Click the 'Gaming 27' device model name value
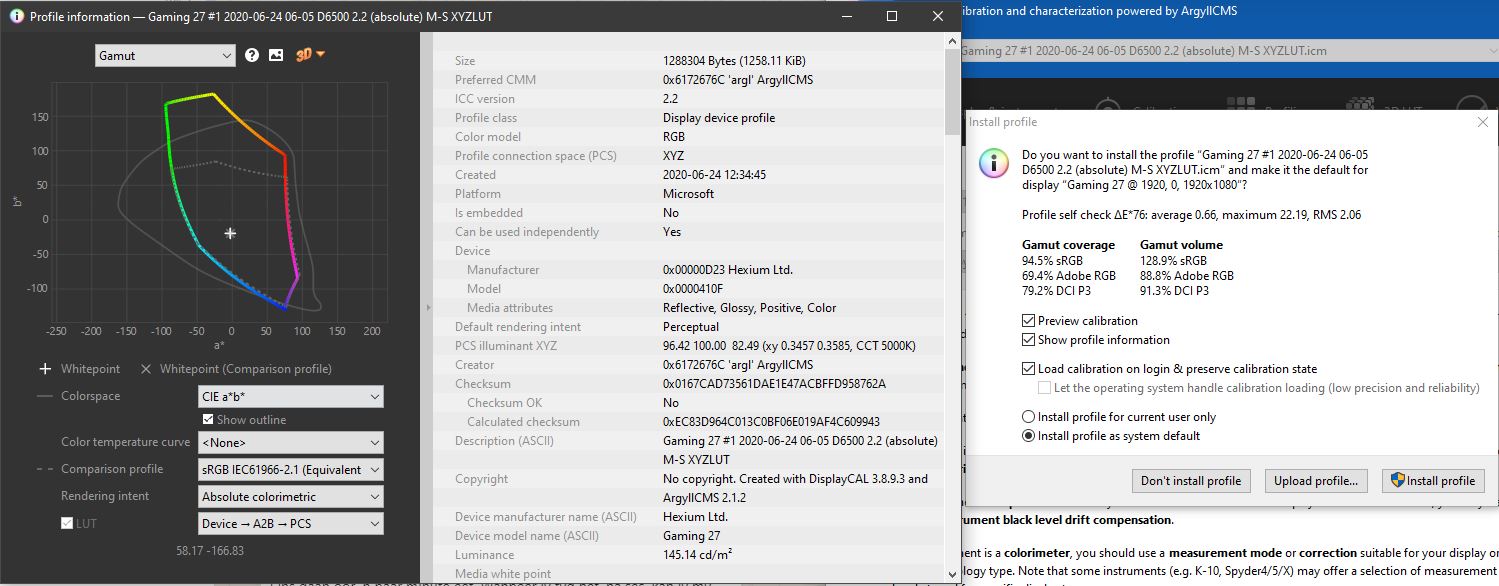Image resolution: width=1499 pixels, height=586 pixels. point(690,535)
